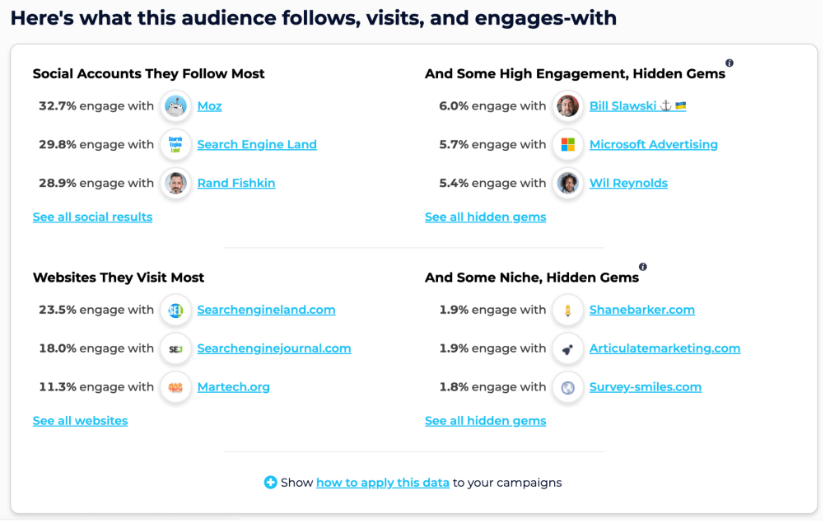Open the how to apply this data link
This screenshot has width=823, height=521.
383,483
